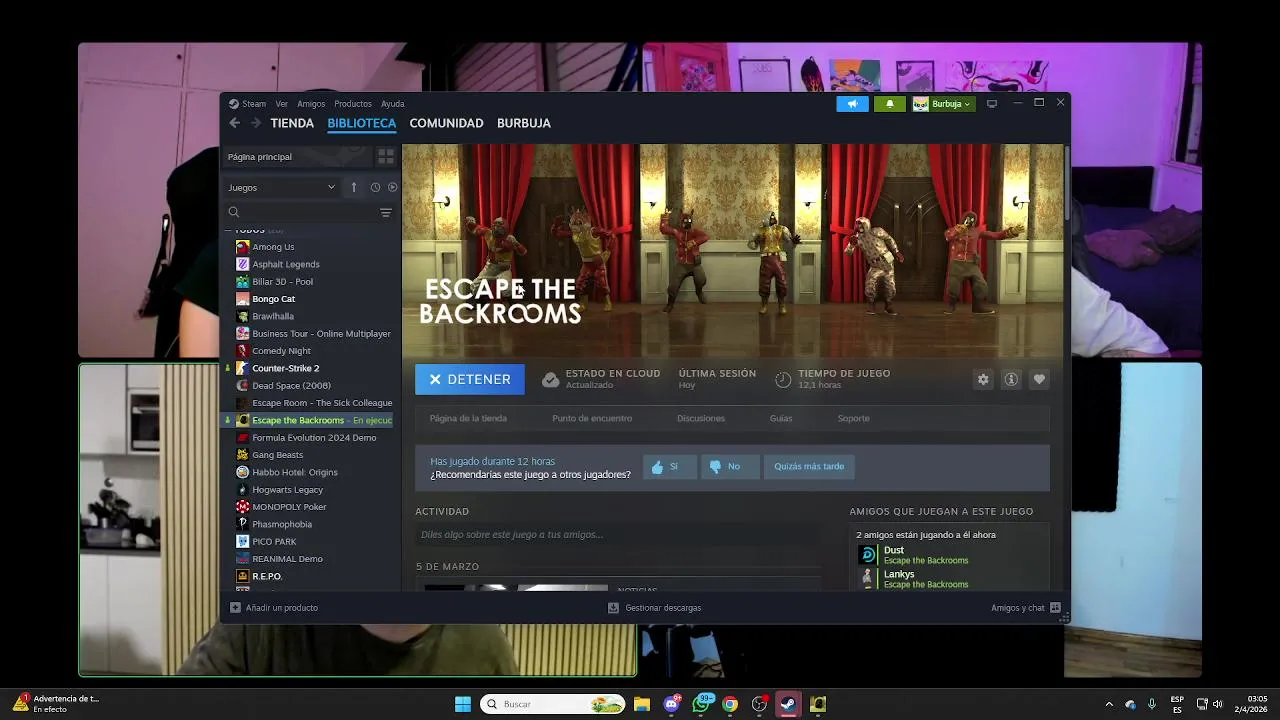Open the Ver menu
This screenshot has width=1280, height=720.
pyautogui.click(x=282, y=104)
